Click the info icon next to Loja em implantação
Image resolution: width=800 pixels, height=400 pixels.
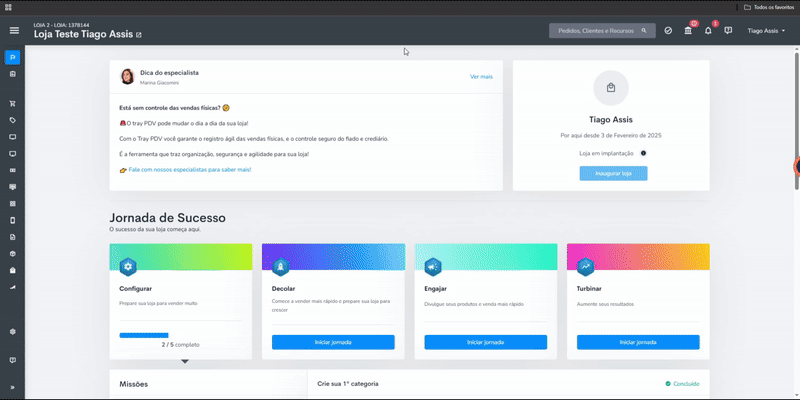643,153
